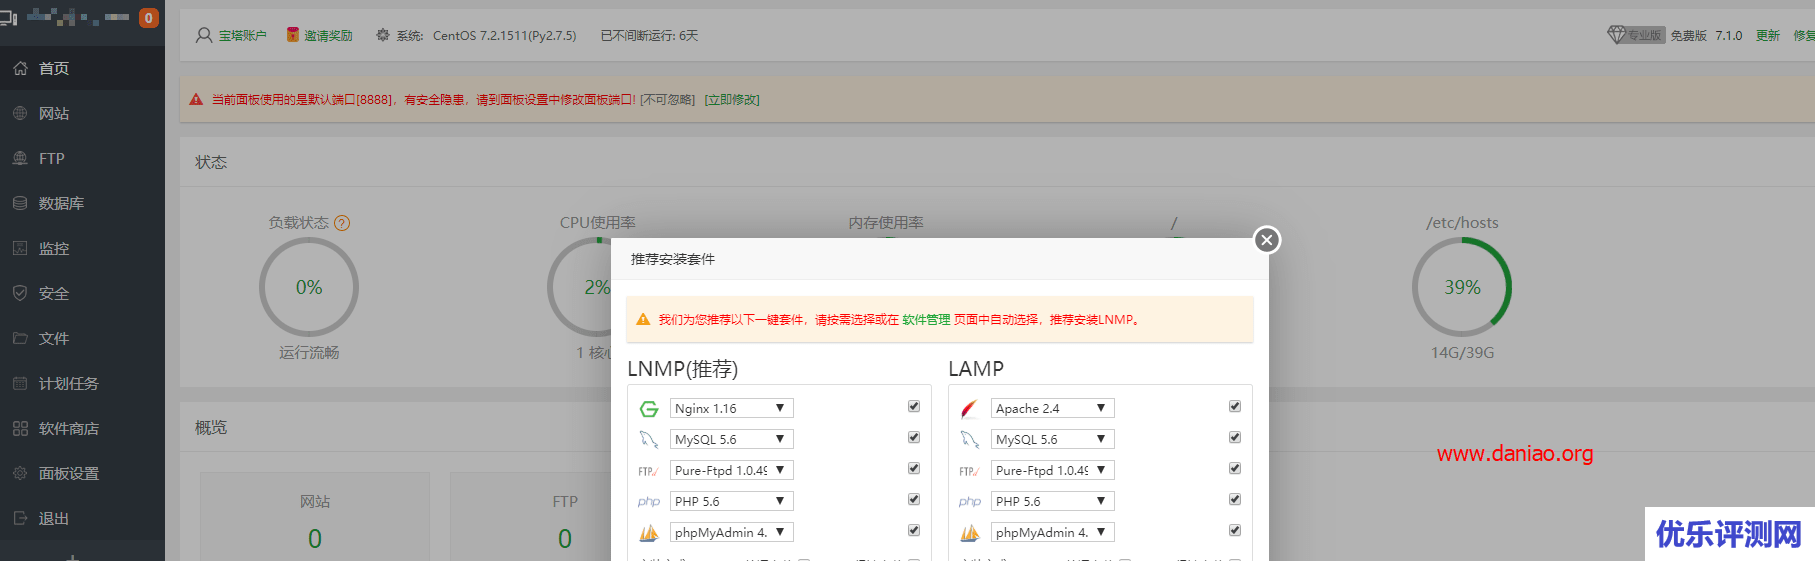The height and width of the screenshot is (561, 1815).
Task: Uncheck the Apache 2.4 checkbox in LAMP
Action: click(1235, 406)
